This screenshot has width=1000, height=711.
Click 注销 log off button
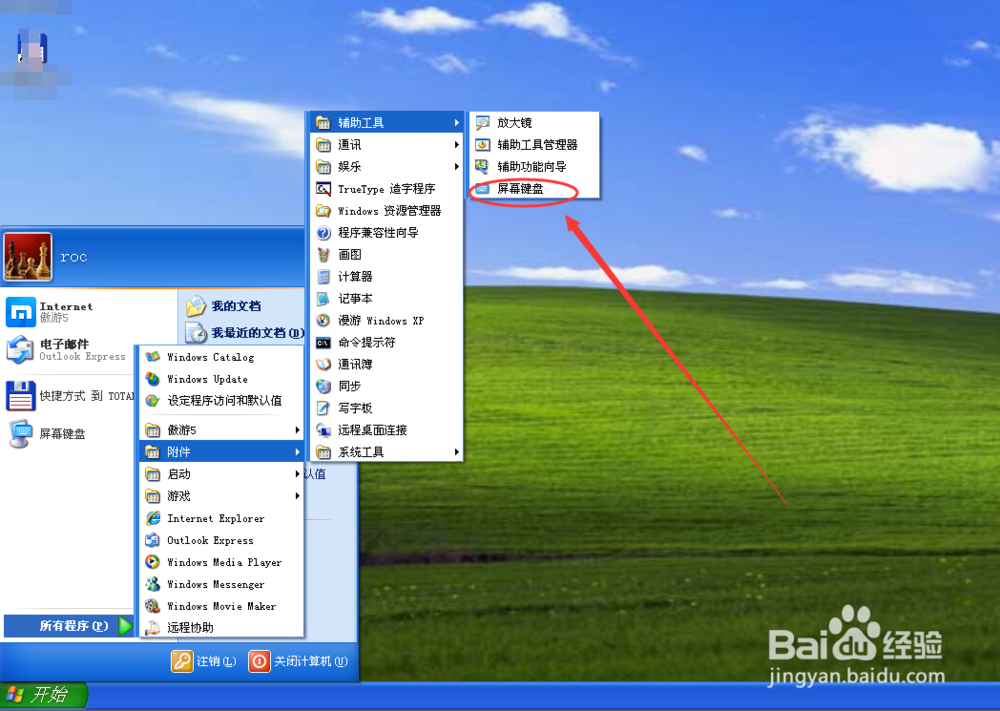point(204,661)
